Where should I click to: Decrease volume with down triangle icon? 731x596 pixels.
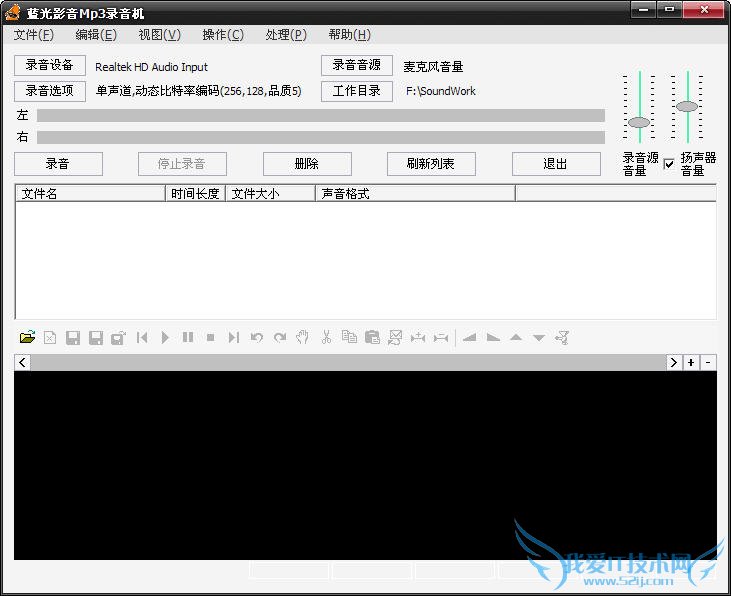[x=539, y=338]
